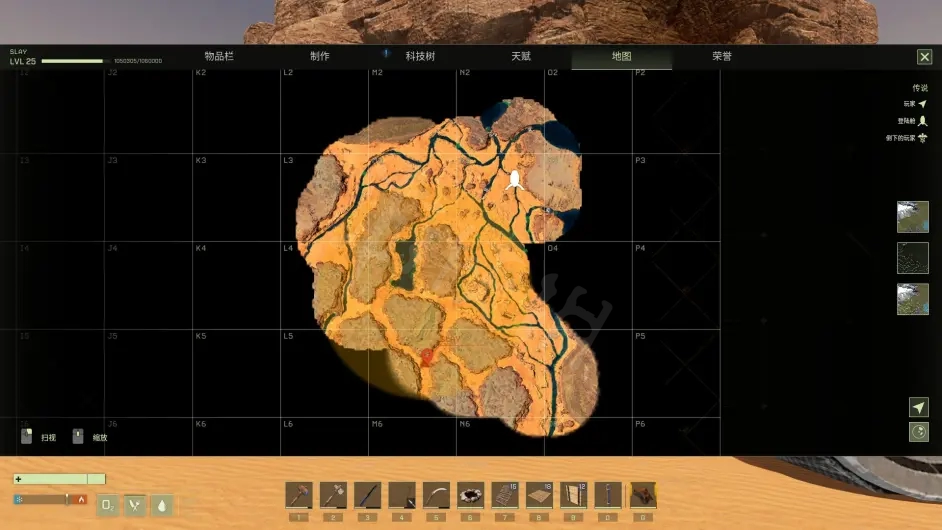The height and width of the screenshot is (530, 942).
Task: Click the fork-and-knife food status icon
Action: coord(135,506)
